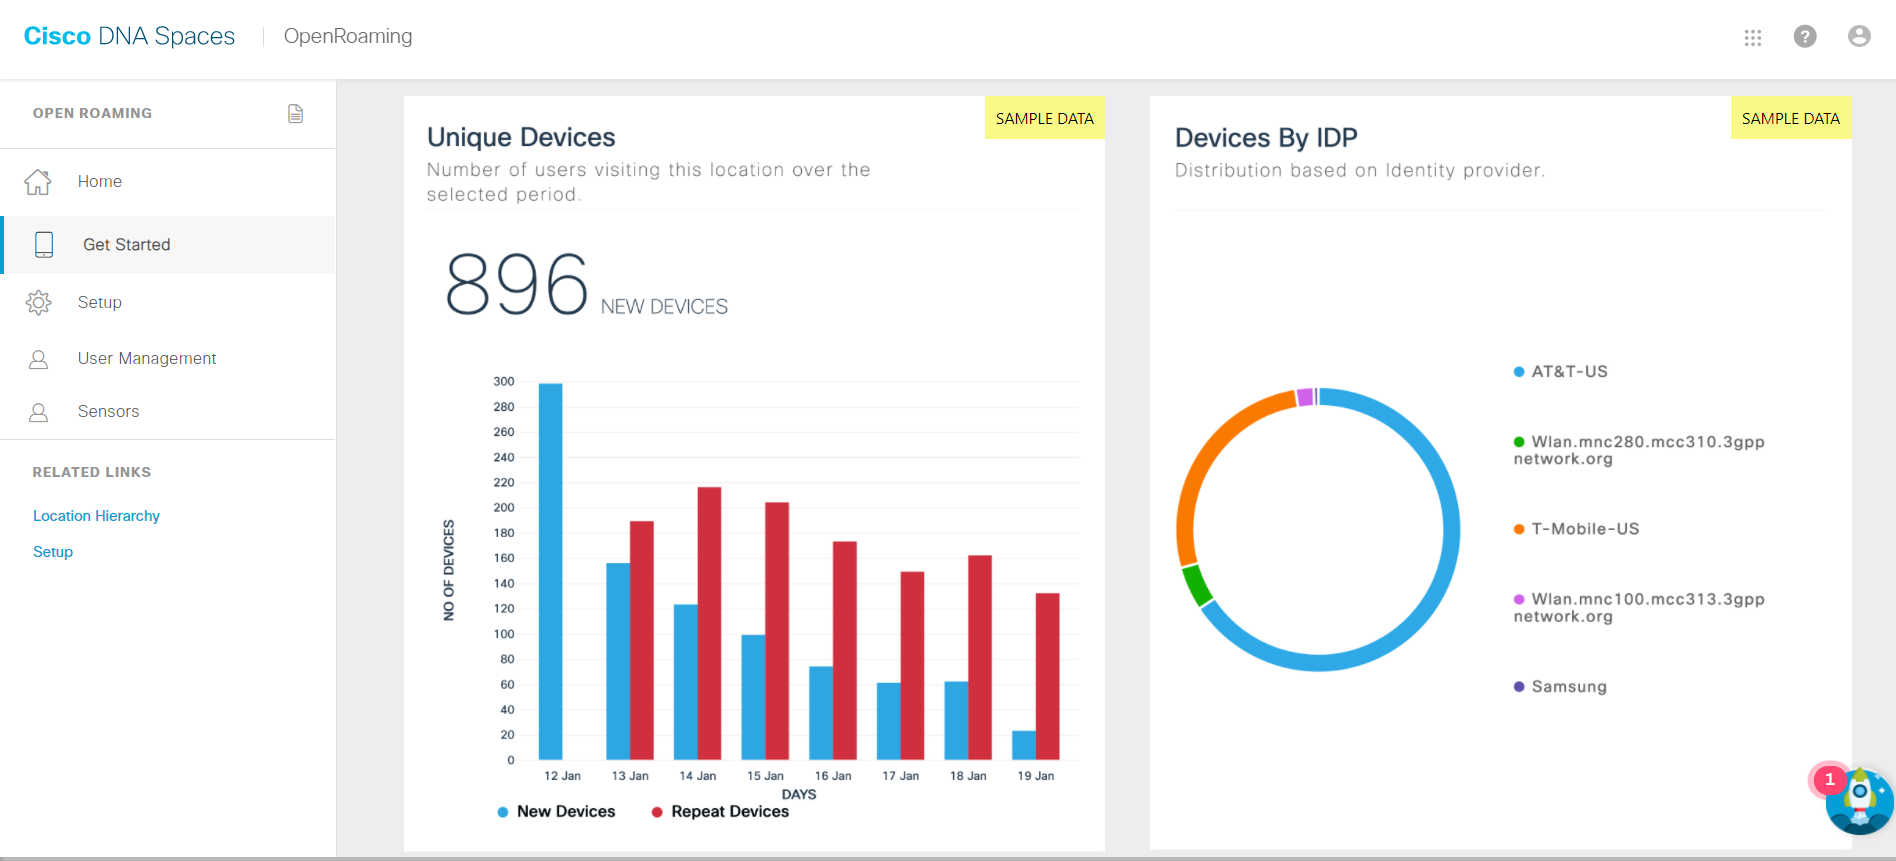The width and height of the screenshot is (1896, 861).
Task: Open the rocket assistant widget
Action: [1860, 802]
